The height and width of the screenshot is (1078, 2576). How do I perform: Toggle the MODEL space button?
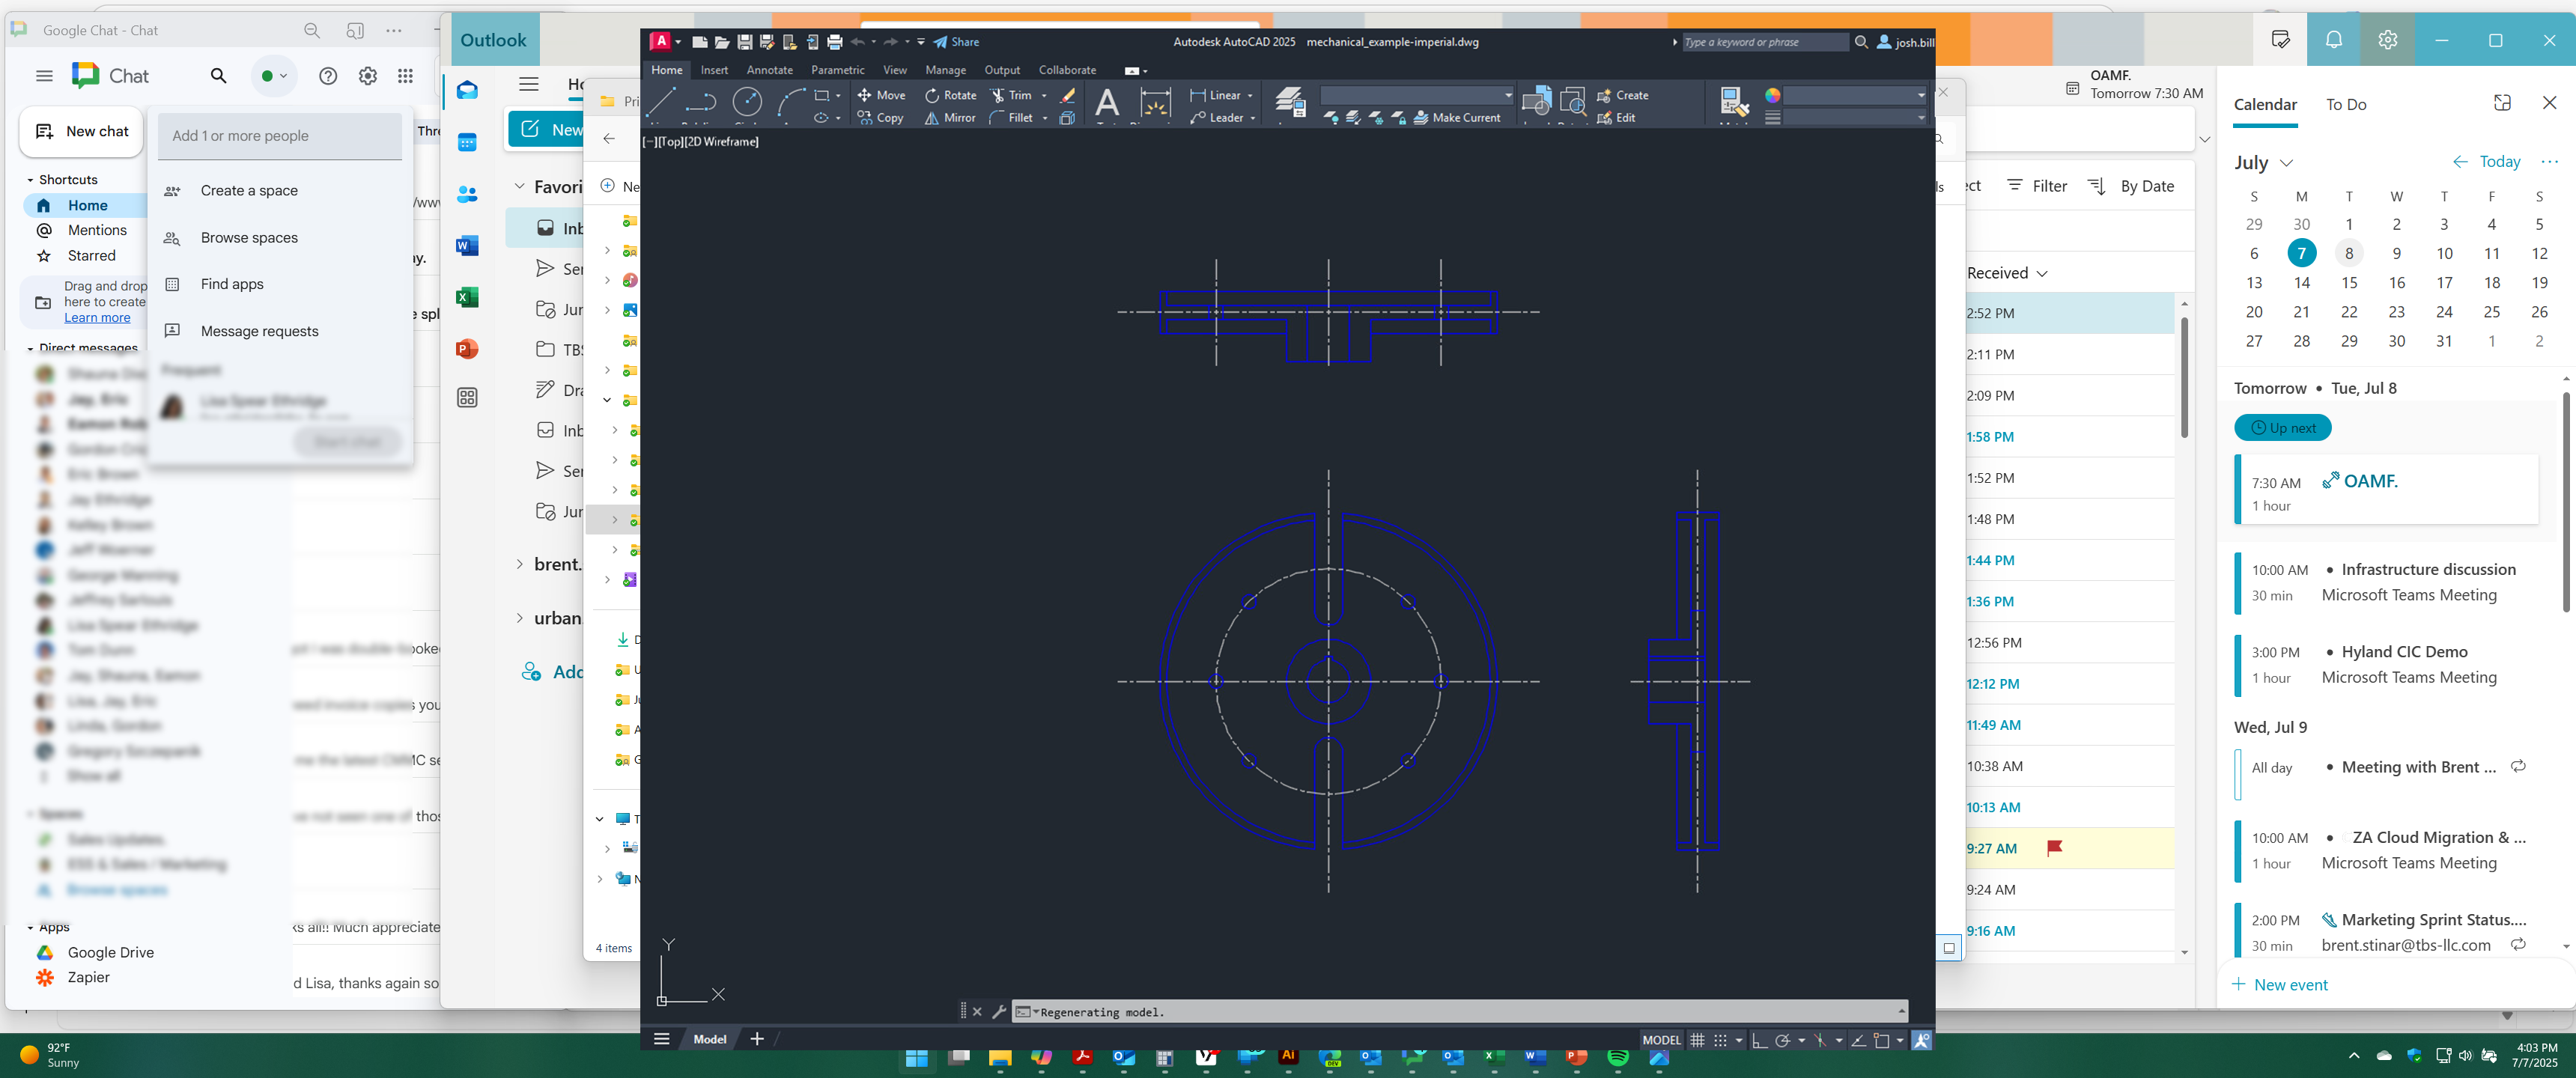click(x=1662, y=1040)
